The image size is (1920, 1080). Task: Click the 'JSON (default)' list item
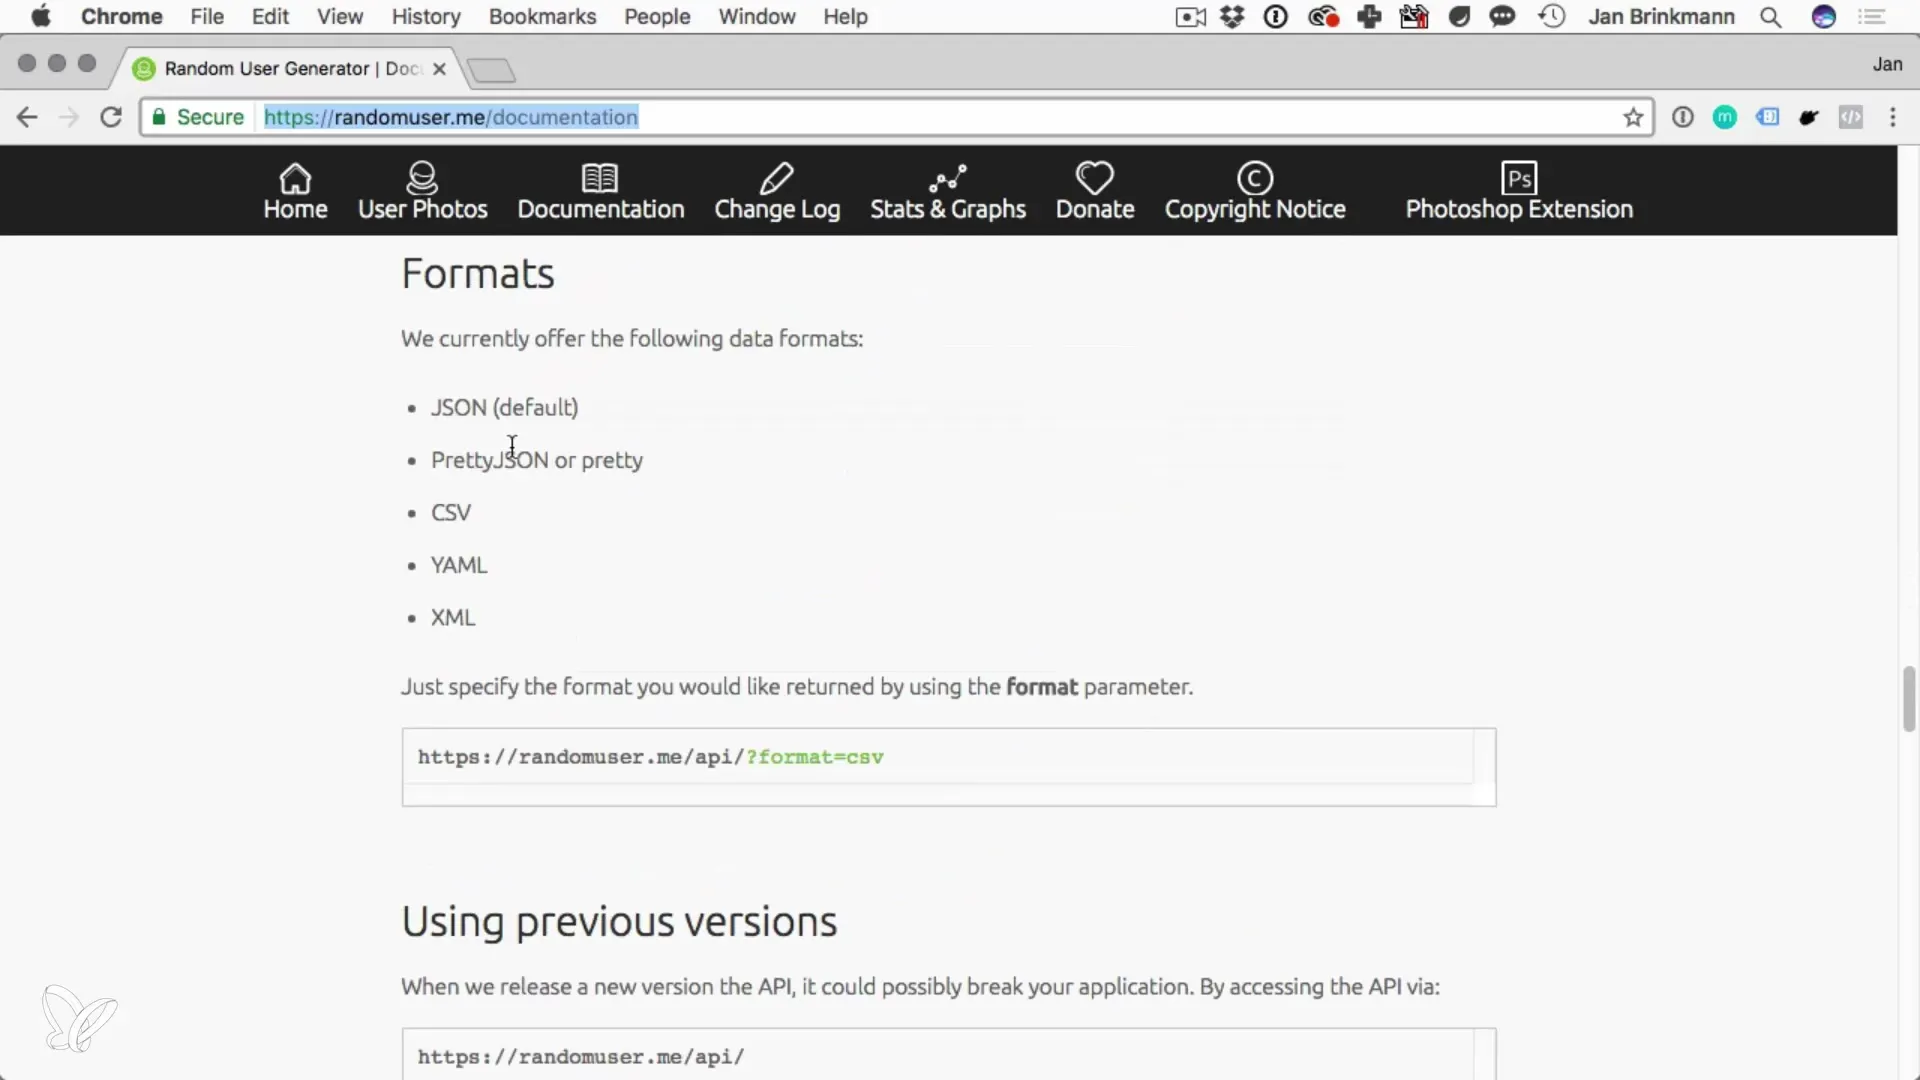point(504,407)
